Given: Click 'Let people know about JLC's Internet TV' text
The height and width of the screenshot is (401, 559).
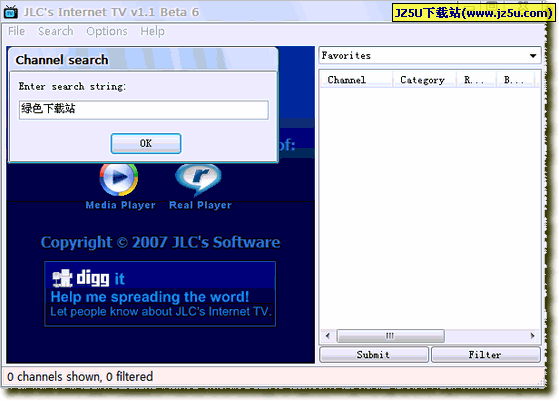Looking at the screenshot, I should pyautogui.click(x=161, y=312).
